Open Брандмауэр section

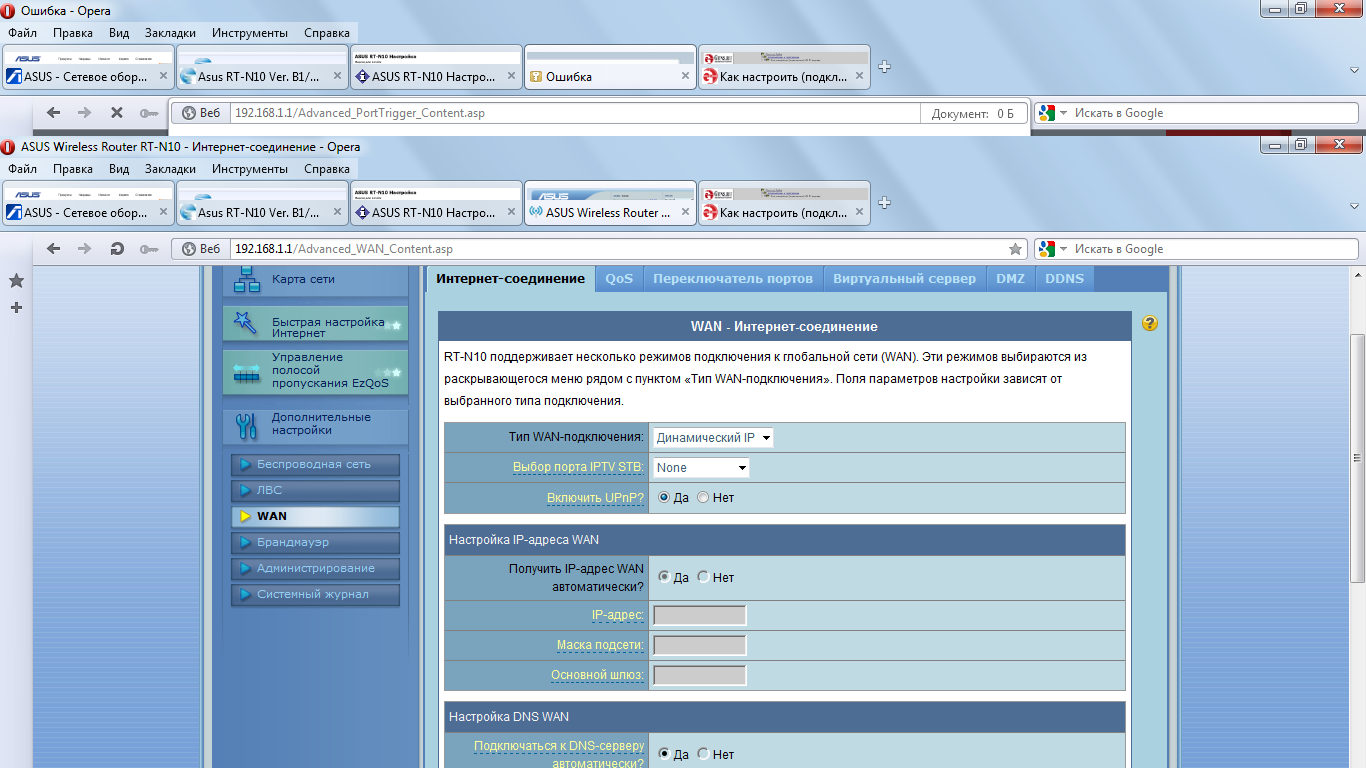tap(315, 543)
